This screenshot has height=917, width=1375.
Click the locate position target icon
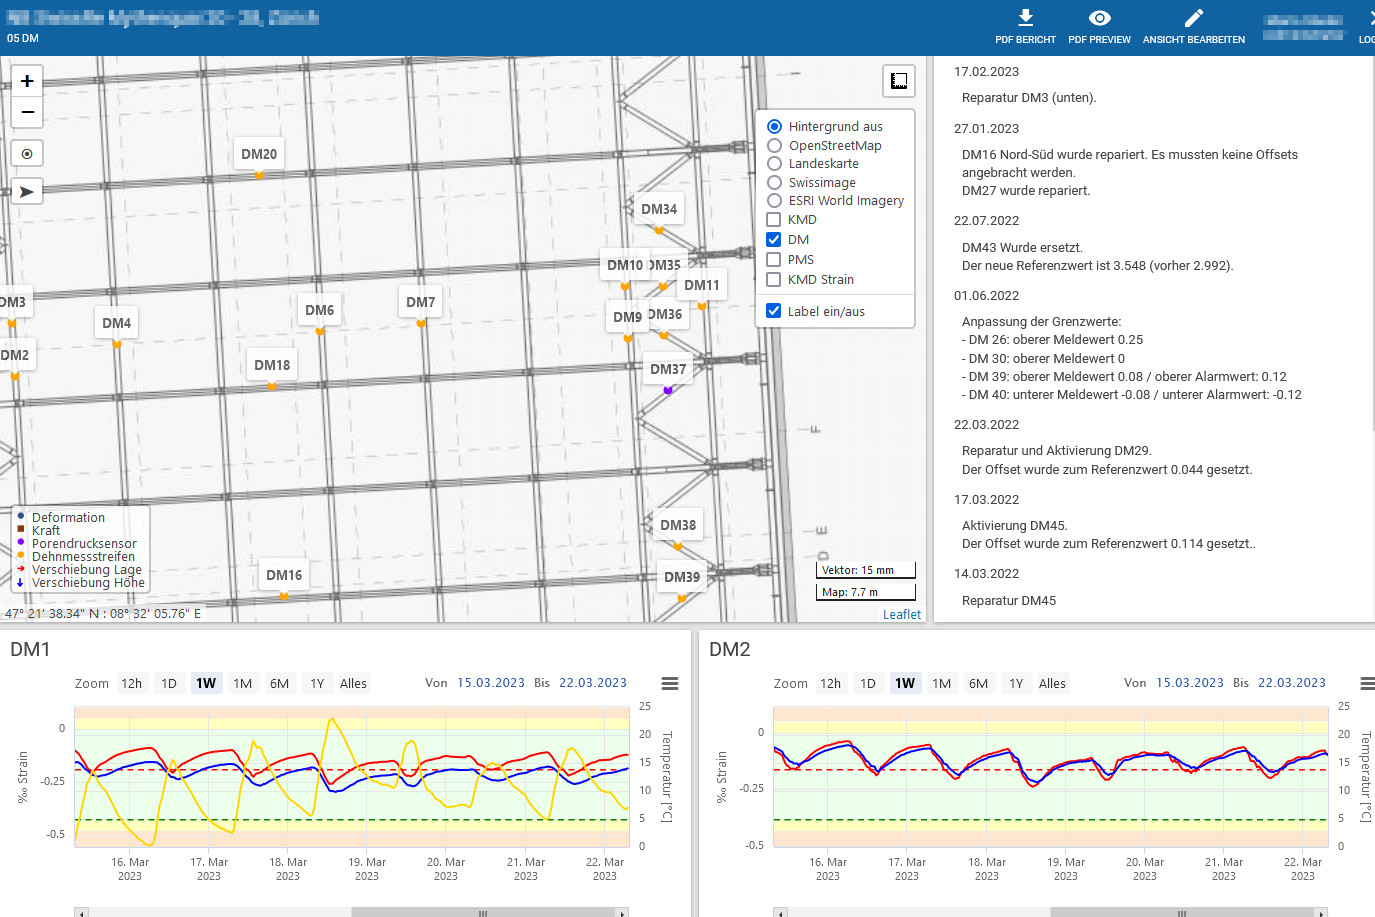pos(27,154)
